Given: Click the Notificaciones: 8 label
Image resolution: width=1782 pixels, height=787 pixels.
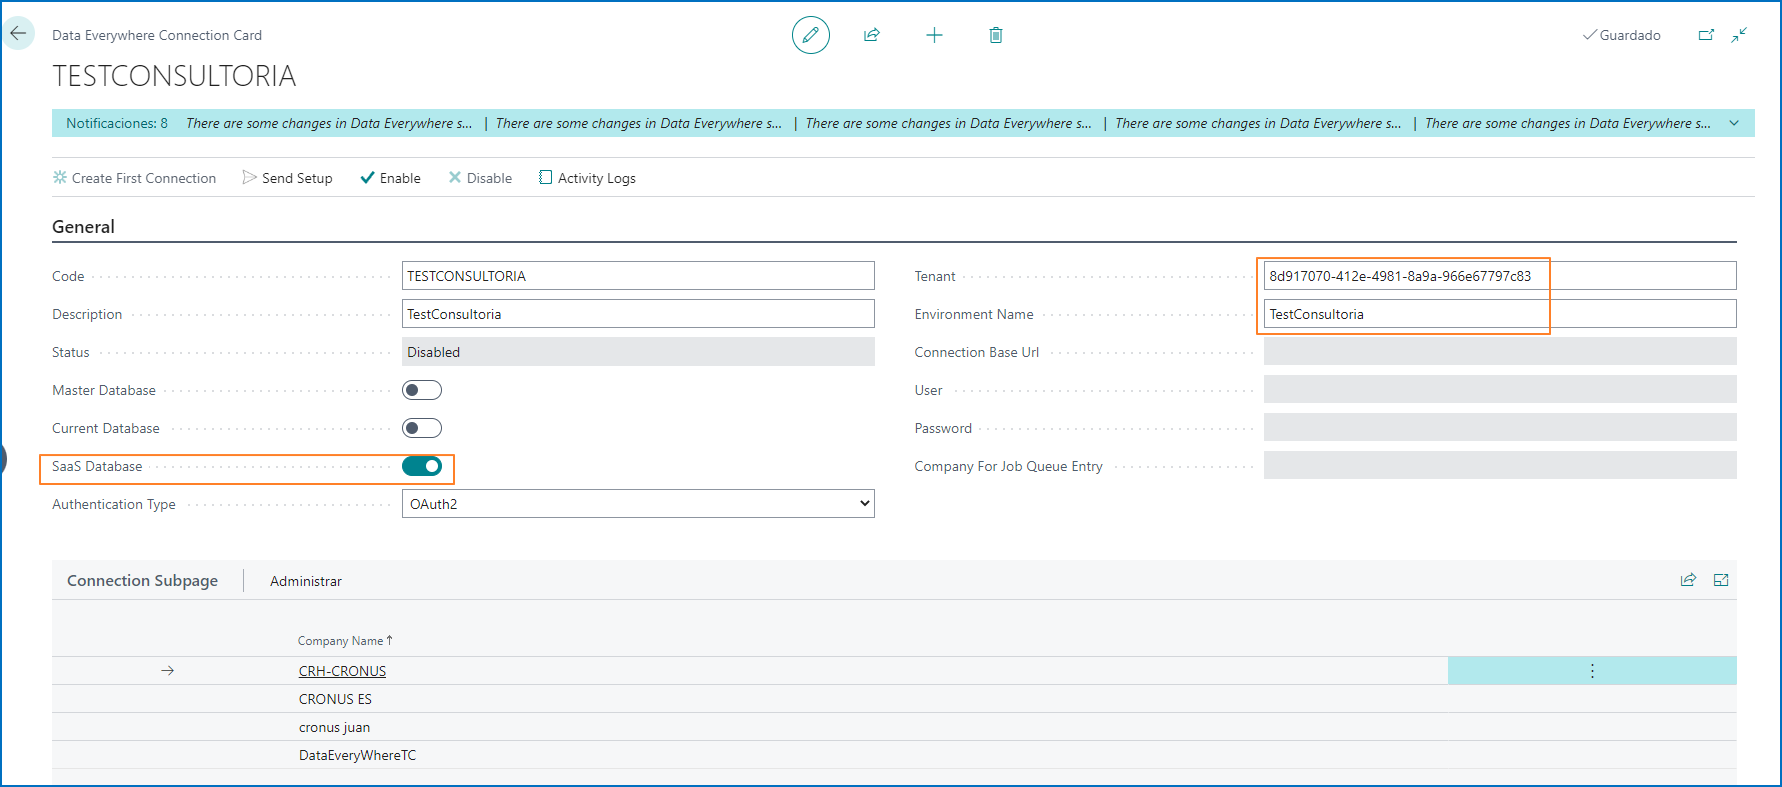Looking at the screenshot, I should pos(117,123).
